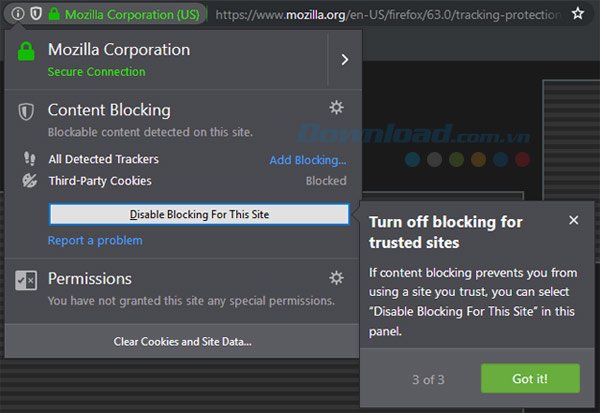Viewport: 600px width, 413px height.
Task: Click the green padlock in address bar
Action: (56, 14)
